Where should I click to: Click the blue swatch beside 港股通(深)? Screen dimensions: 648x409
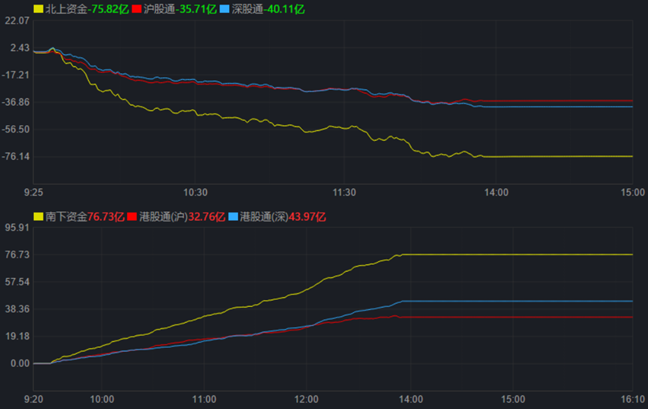click(233, 215)
